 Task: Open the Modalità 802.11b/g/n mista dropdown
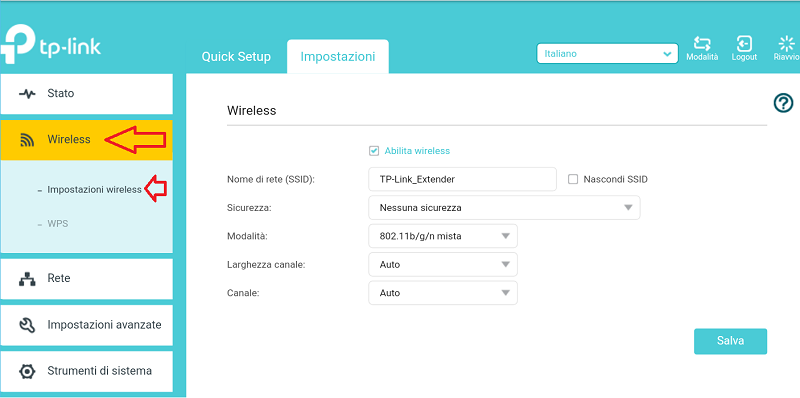pyautogui.click(x=443, y=236)
